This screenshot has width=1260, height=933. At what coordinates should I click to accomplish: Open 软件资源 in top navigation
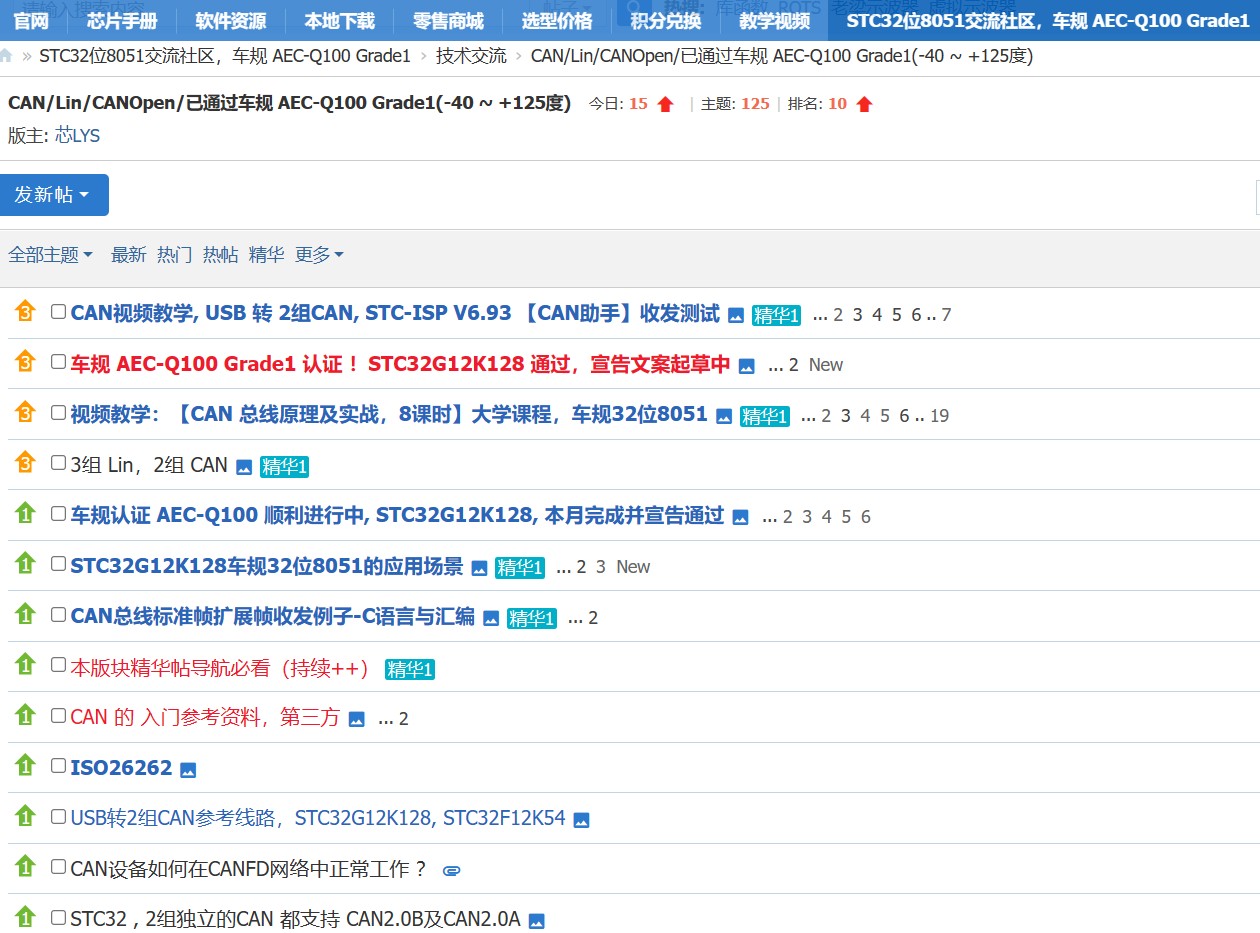click(x=231, y=20)
